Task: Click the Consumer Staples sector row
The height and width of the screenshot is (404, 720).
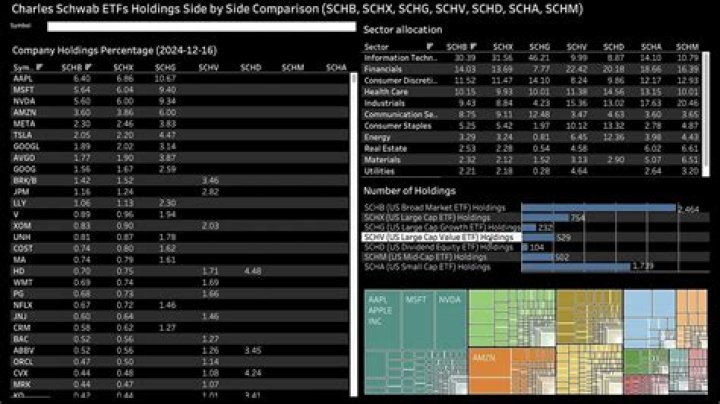Action: click(x=532, y=126)
